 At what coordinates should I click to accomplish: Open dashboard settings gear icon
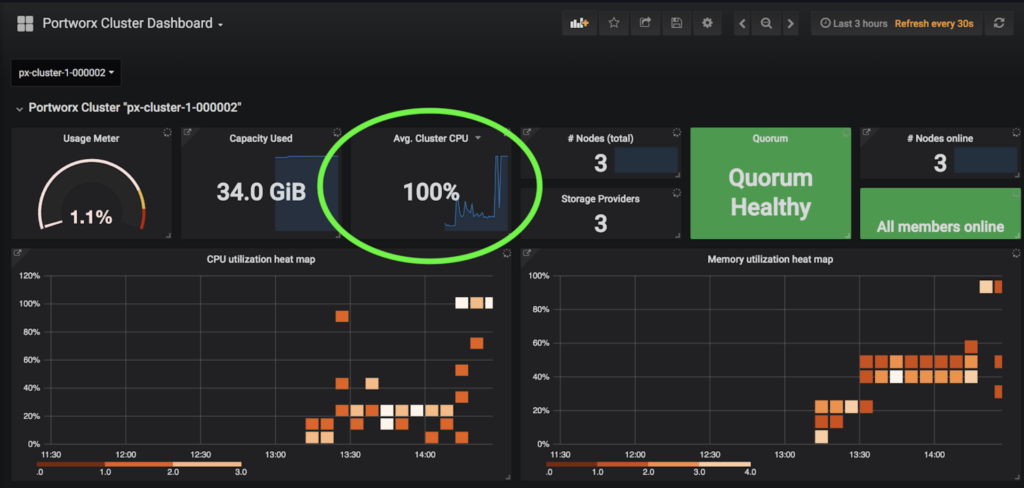click(707, 23)
